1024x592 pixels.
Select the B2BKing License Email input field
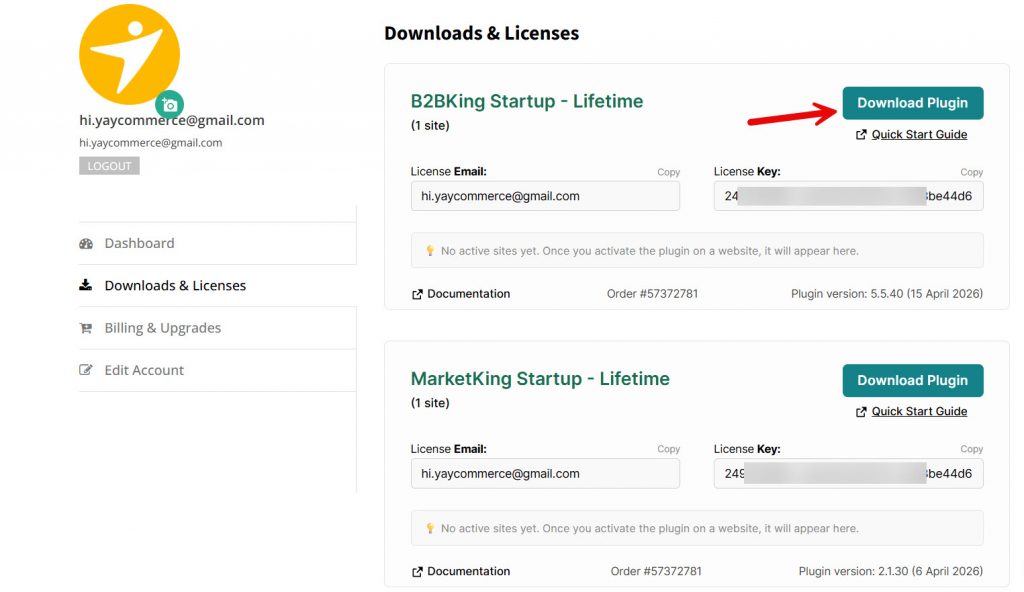pos(545,196)
